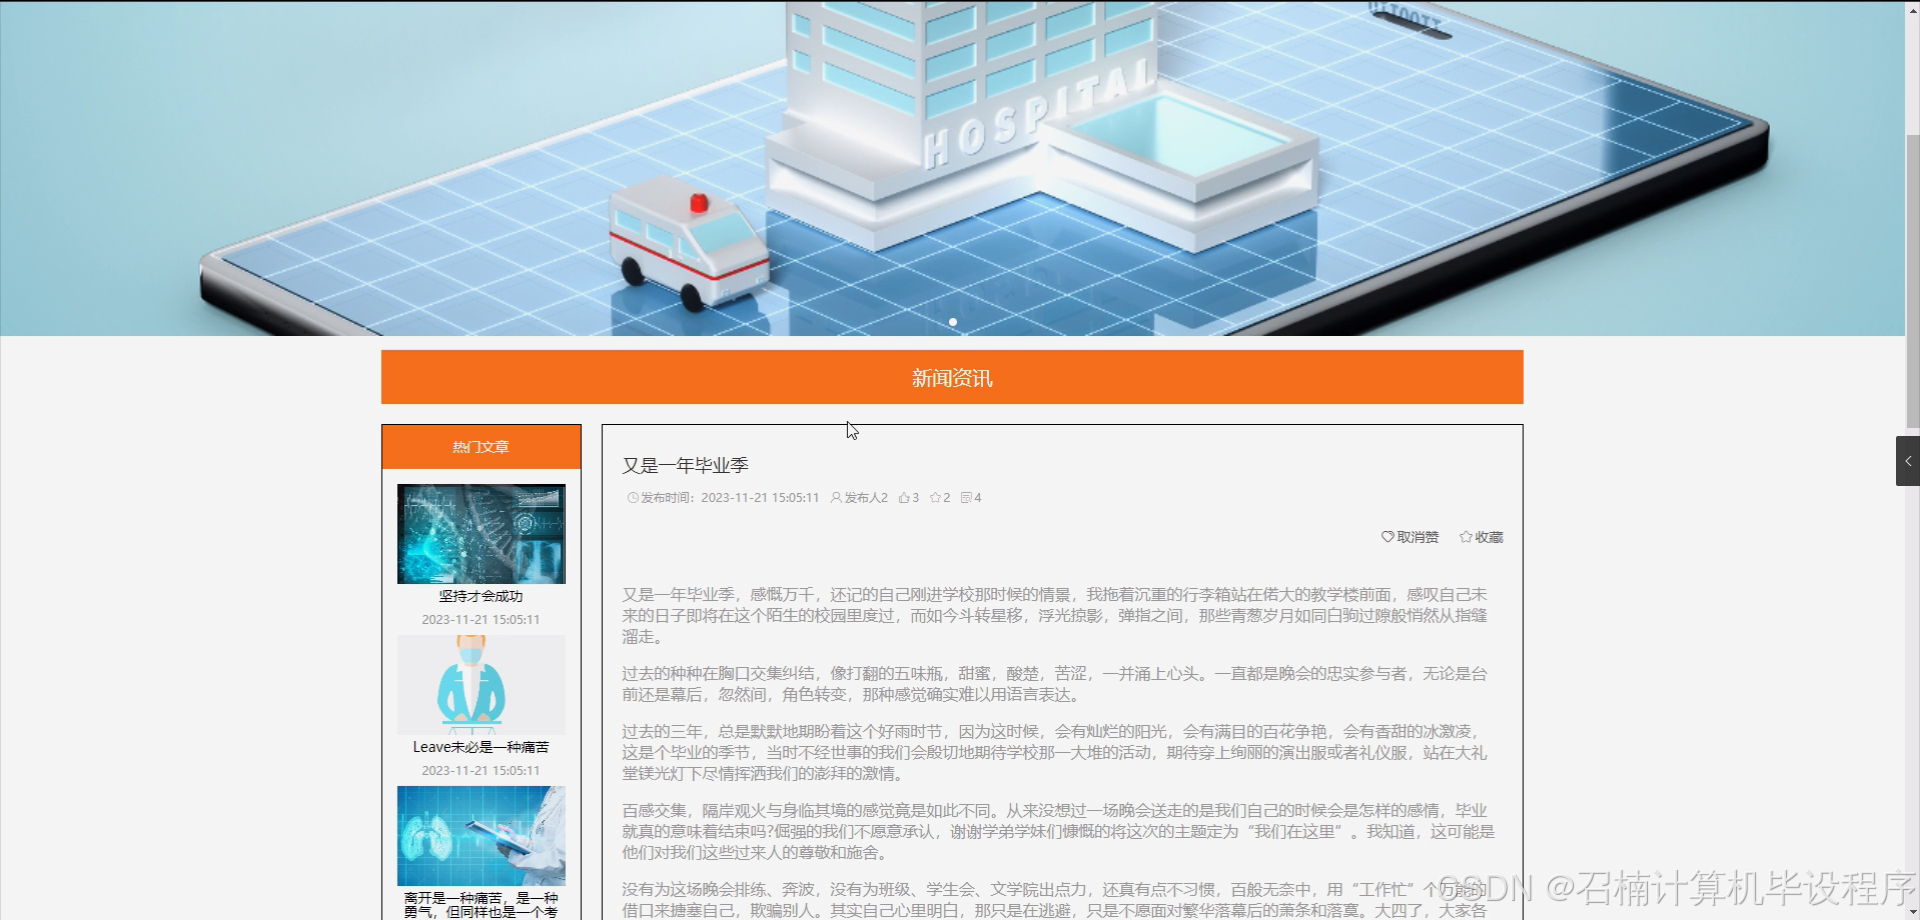Click the star icon beside 收藏
The width and height of the screenshot is (1920, 920).
pos(1466,536)
